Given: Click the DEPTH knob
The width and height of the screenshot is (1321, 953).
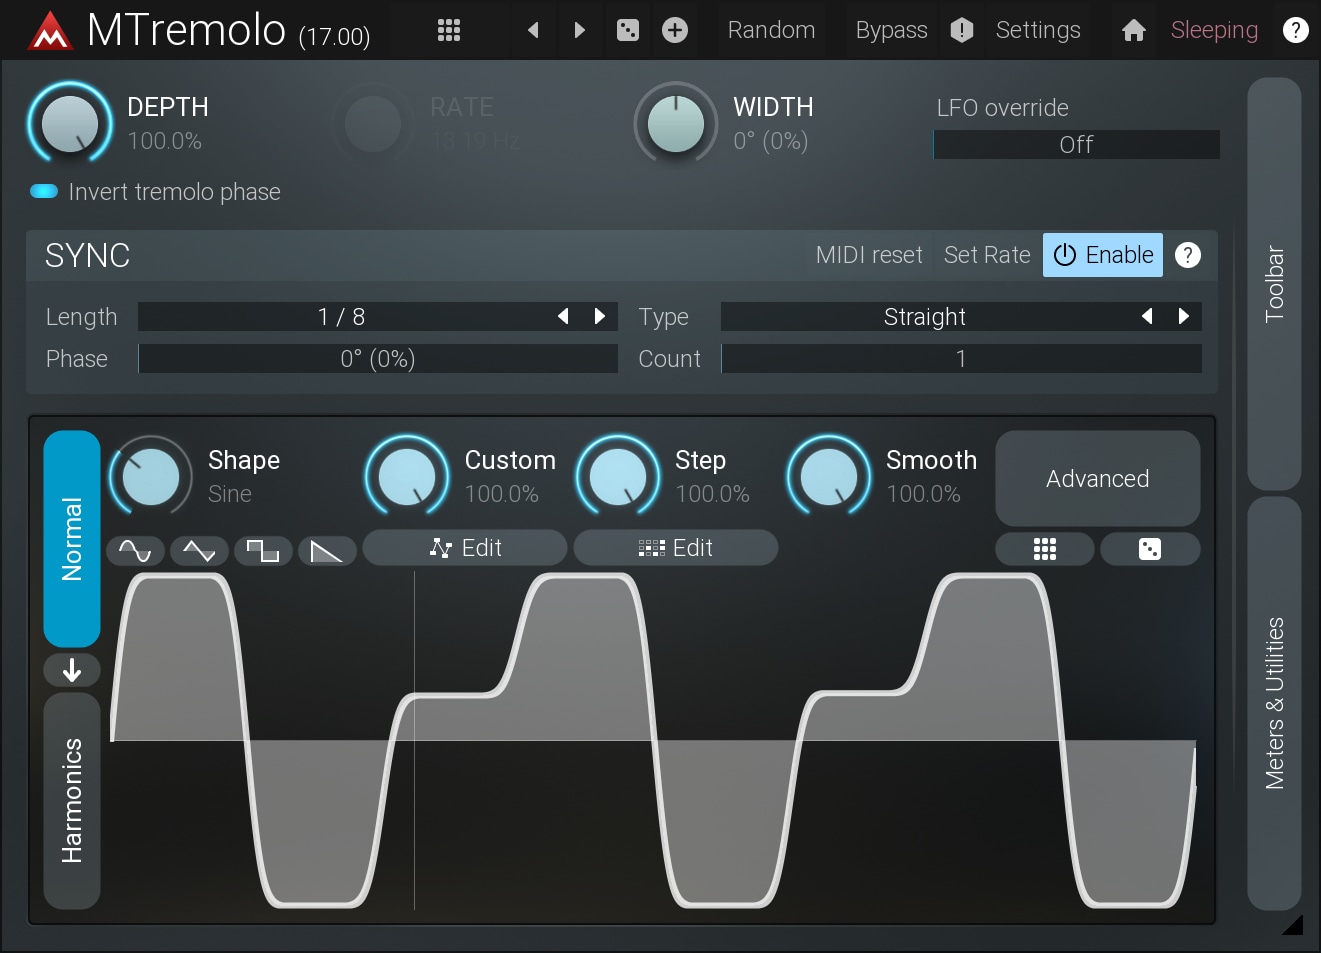Looking at the screenshot, I should tap(69, 123).
